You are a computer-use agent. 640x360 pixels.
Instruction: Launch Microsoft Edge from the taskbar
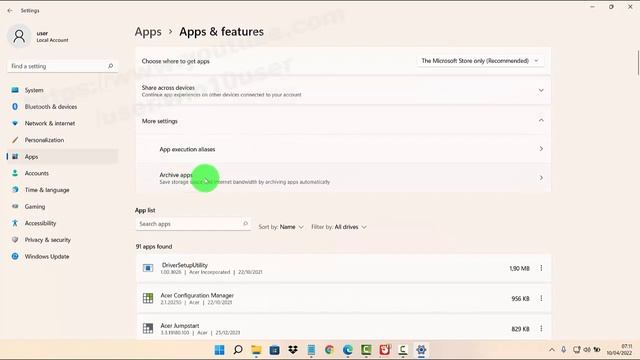[348, 350]
